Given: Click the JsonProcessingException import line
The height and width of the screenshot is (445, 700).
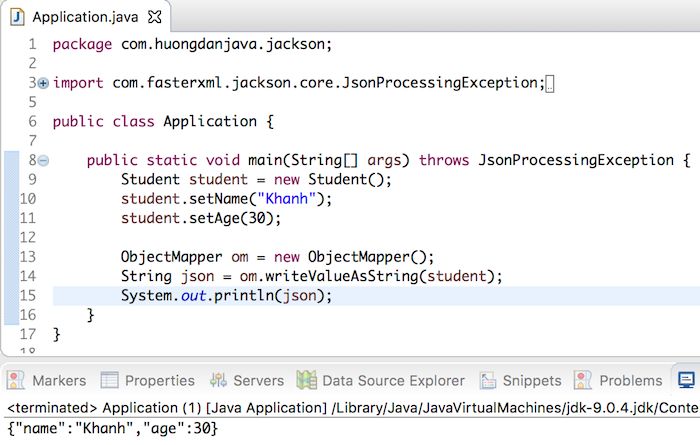Looking at the screenshot, I should pos(299,83).
